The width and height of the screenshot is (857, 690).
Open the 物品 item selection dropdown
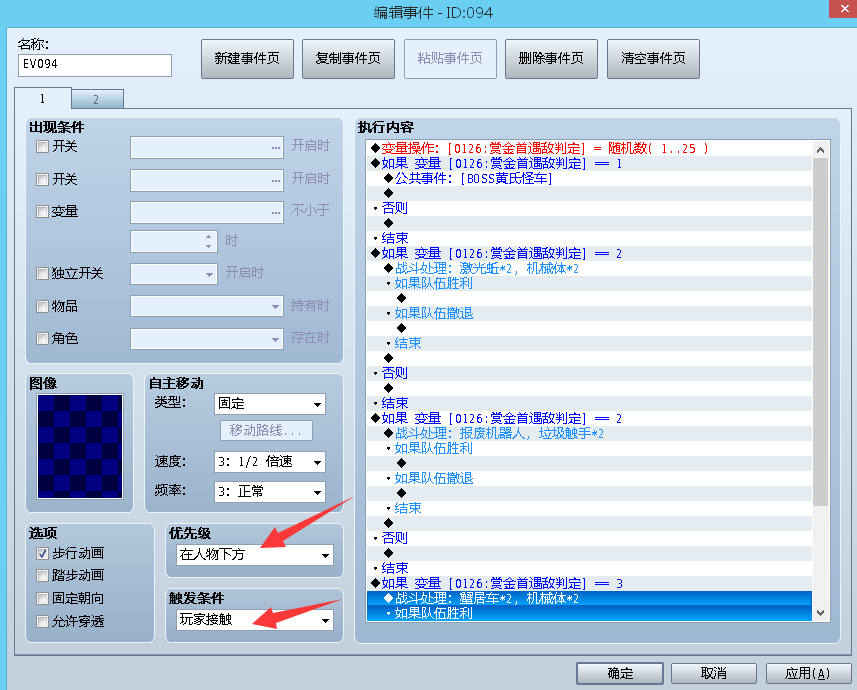(x=207, y=306)
